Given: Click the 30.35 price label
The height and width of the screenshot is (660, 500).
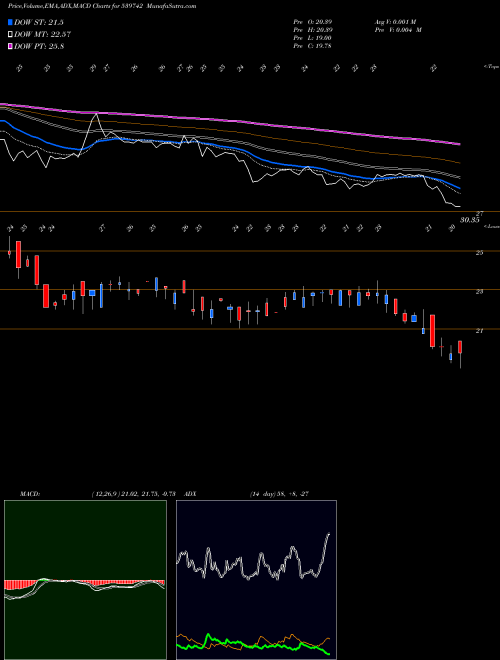Looking at the screenshot, I should pyautogui.click(x=470, y=220).
